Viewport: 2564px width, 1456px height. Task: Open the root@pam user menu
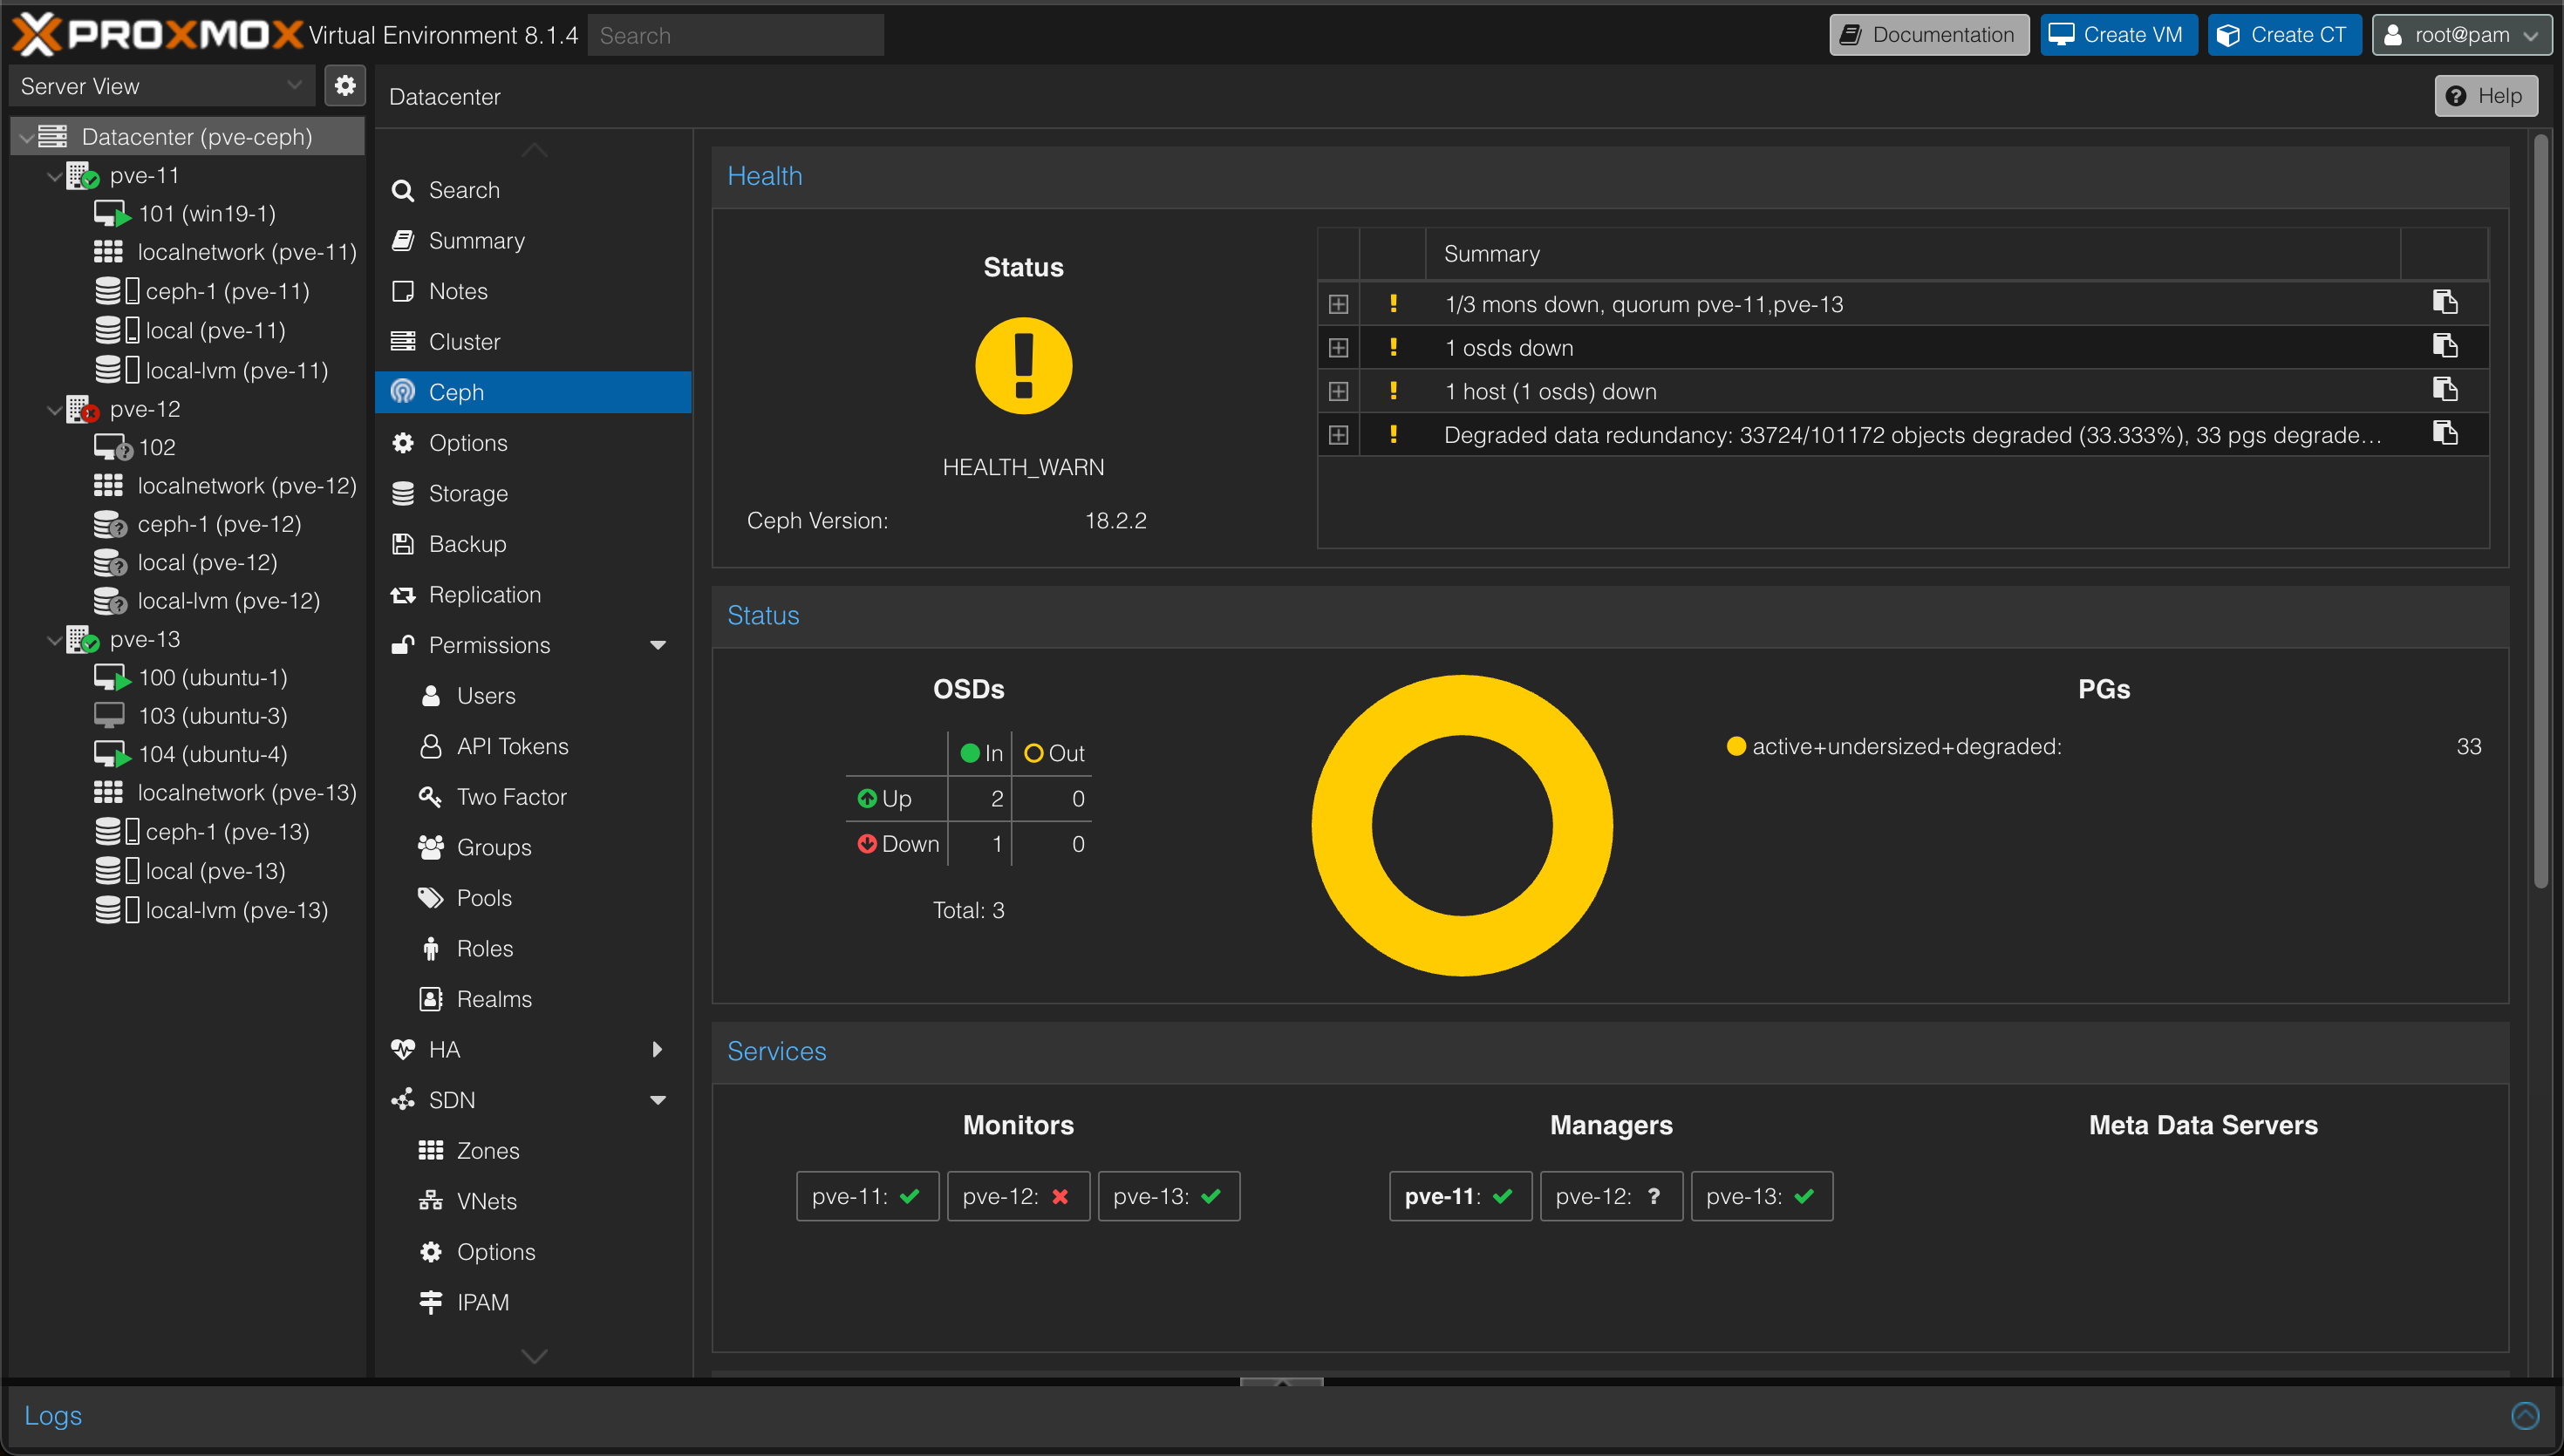click(x=2461, y=35)
